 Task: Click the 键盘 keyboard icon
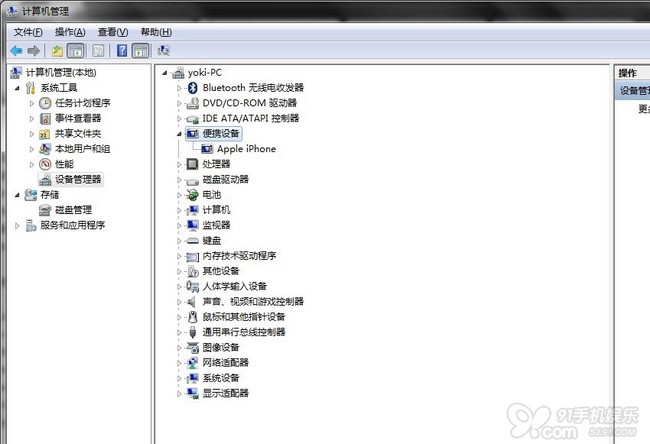(x=192, y=240)
